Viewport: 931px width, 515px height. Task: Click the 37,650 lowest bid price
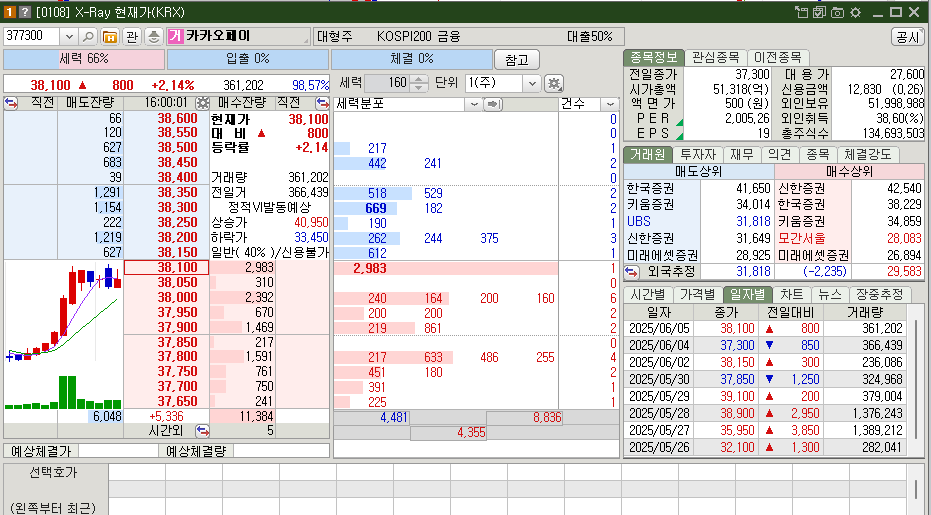coord(177,402)
